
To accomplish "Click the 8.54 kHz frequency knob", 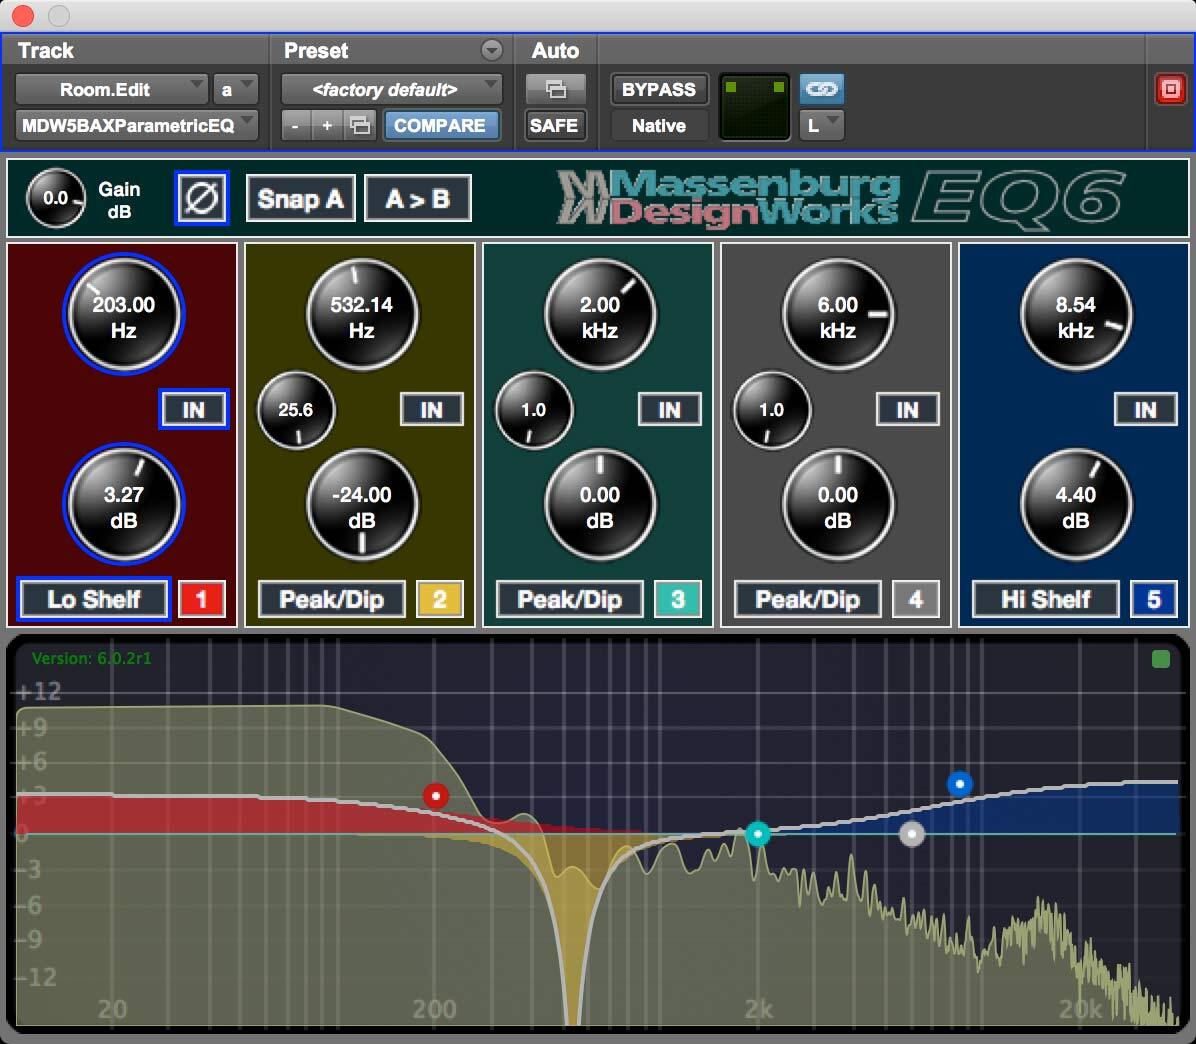I will (1075, 314).
